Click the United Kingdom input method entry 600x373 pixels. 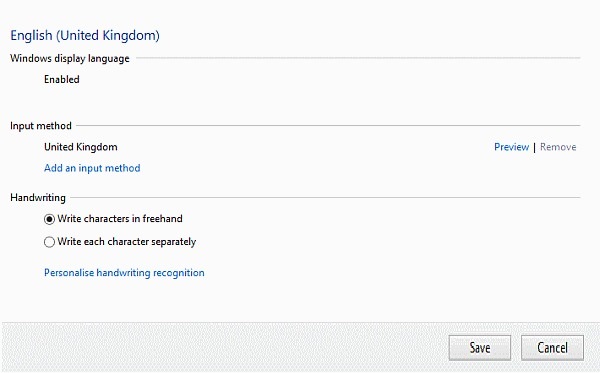pos(81,147)
